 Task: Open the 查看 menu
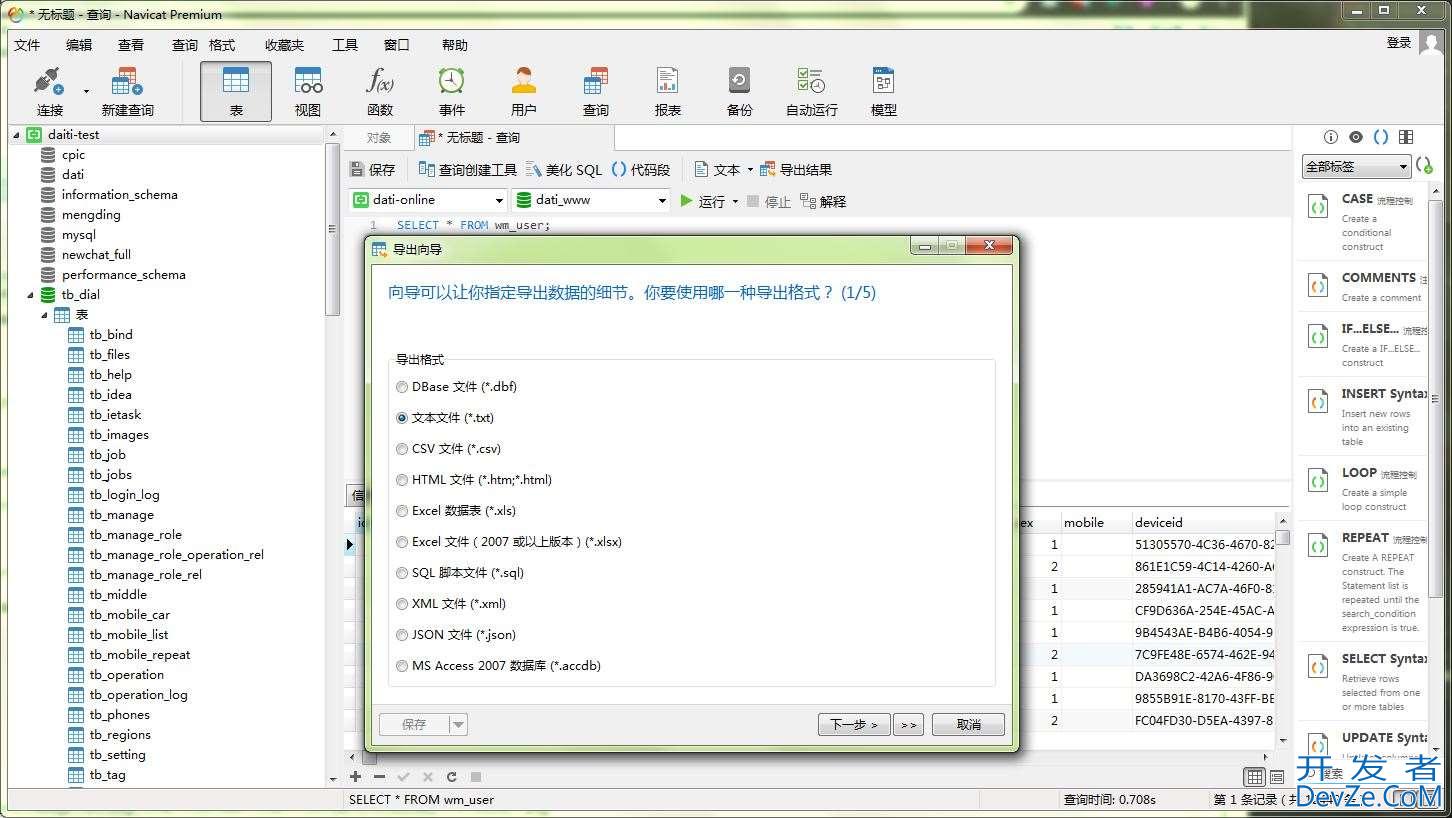click(x=131, y=45)
